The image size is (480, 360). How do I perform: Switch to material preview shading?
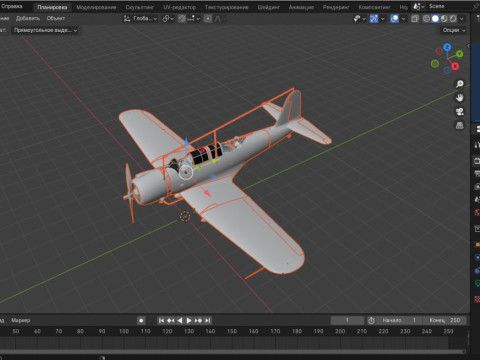pyautogui.click(x=444, y=19)
